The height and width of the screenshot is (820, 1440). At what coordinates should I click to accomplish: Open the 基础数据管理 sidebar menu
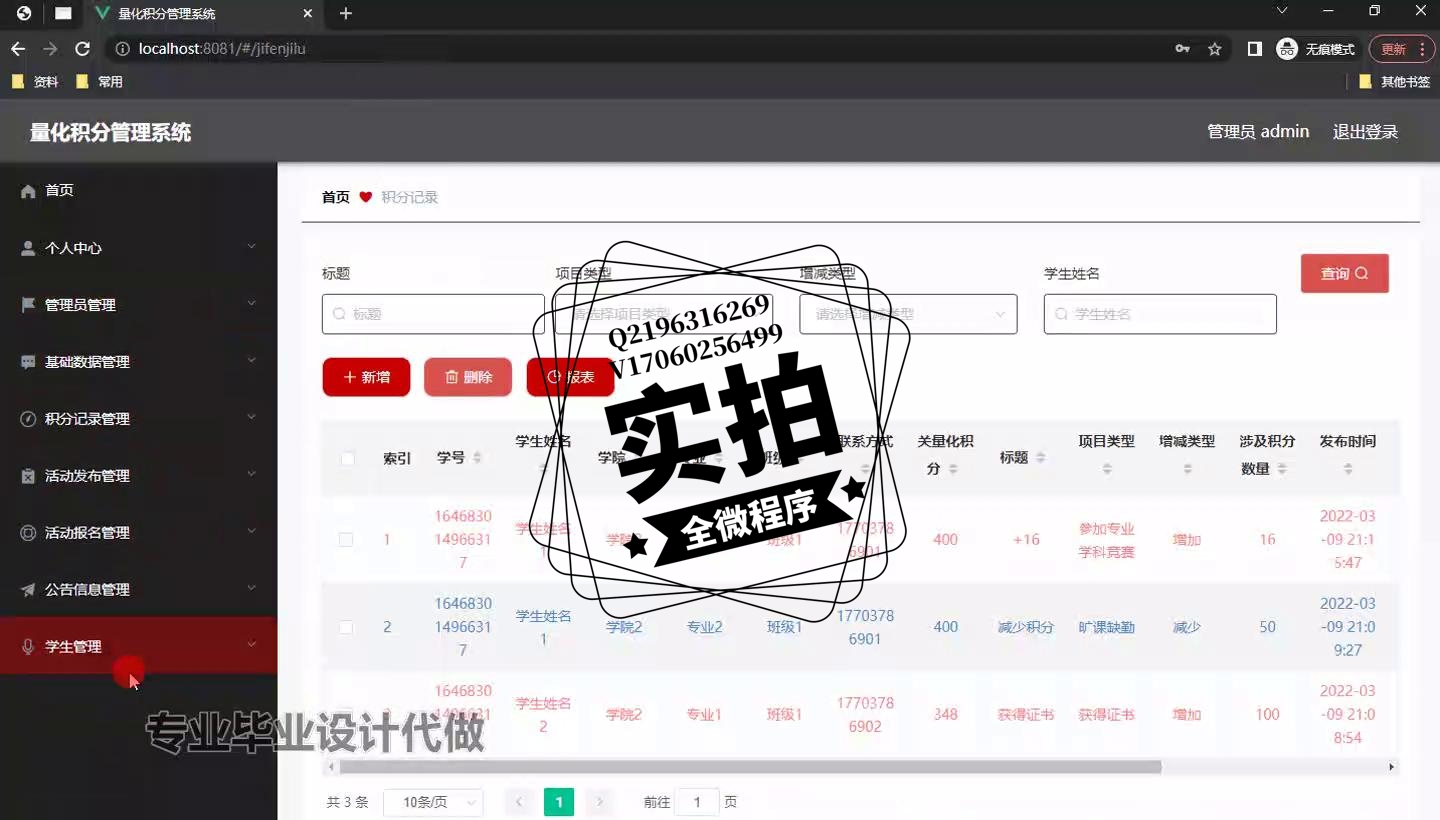tap(138, 361)
